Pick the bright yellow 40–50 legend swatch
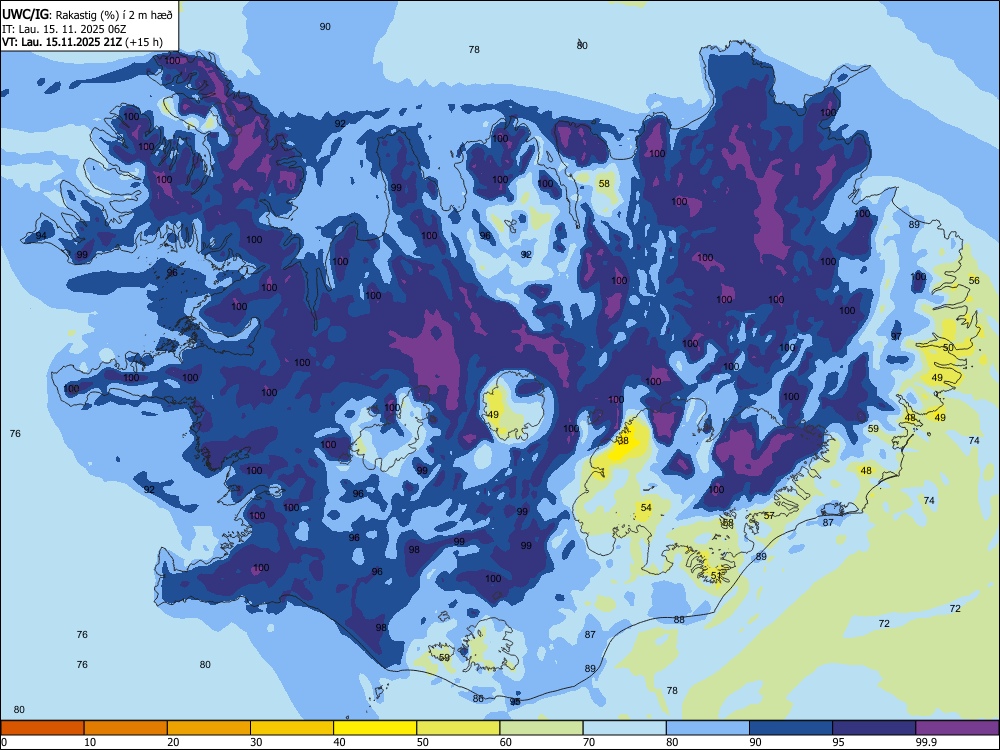The image size is (1000, 750). click(x=375, y=728)
